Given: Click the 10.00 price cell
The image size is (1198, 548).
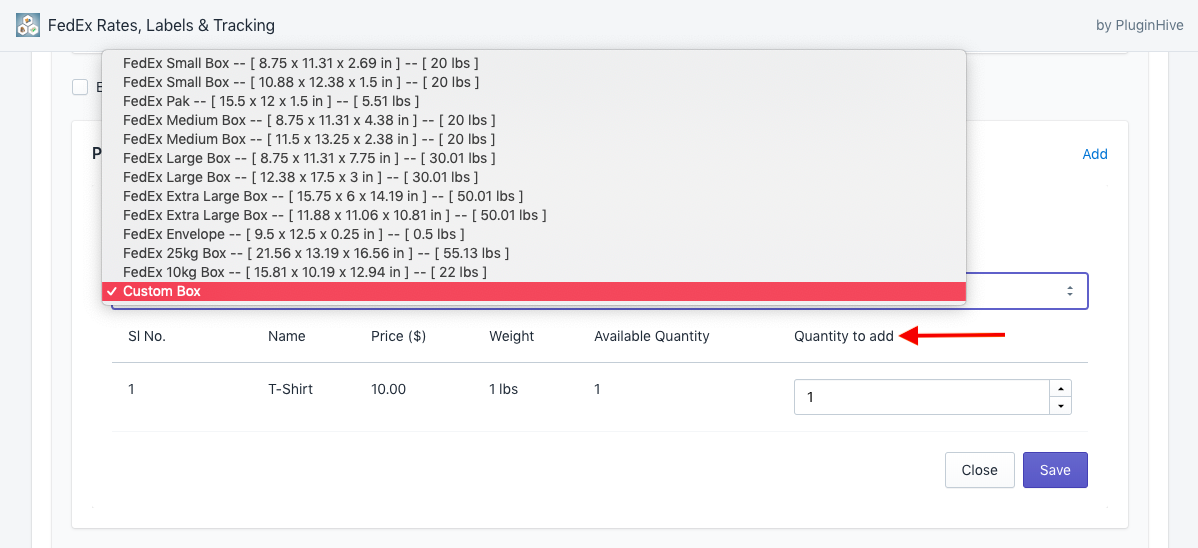Looking at the screenshot, I should click(x=388, y=389).
